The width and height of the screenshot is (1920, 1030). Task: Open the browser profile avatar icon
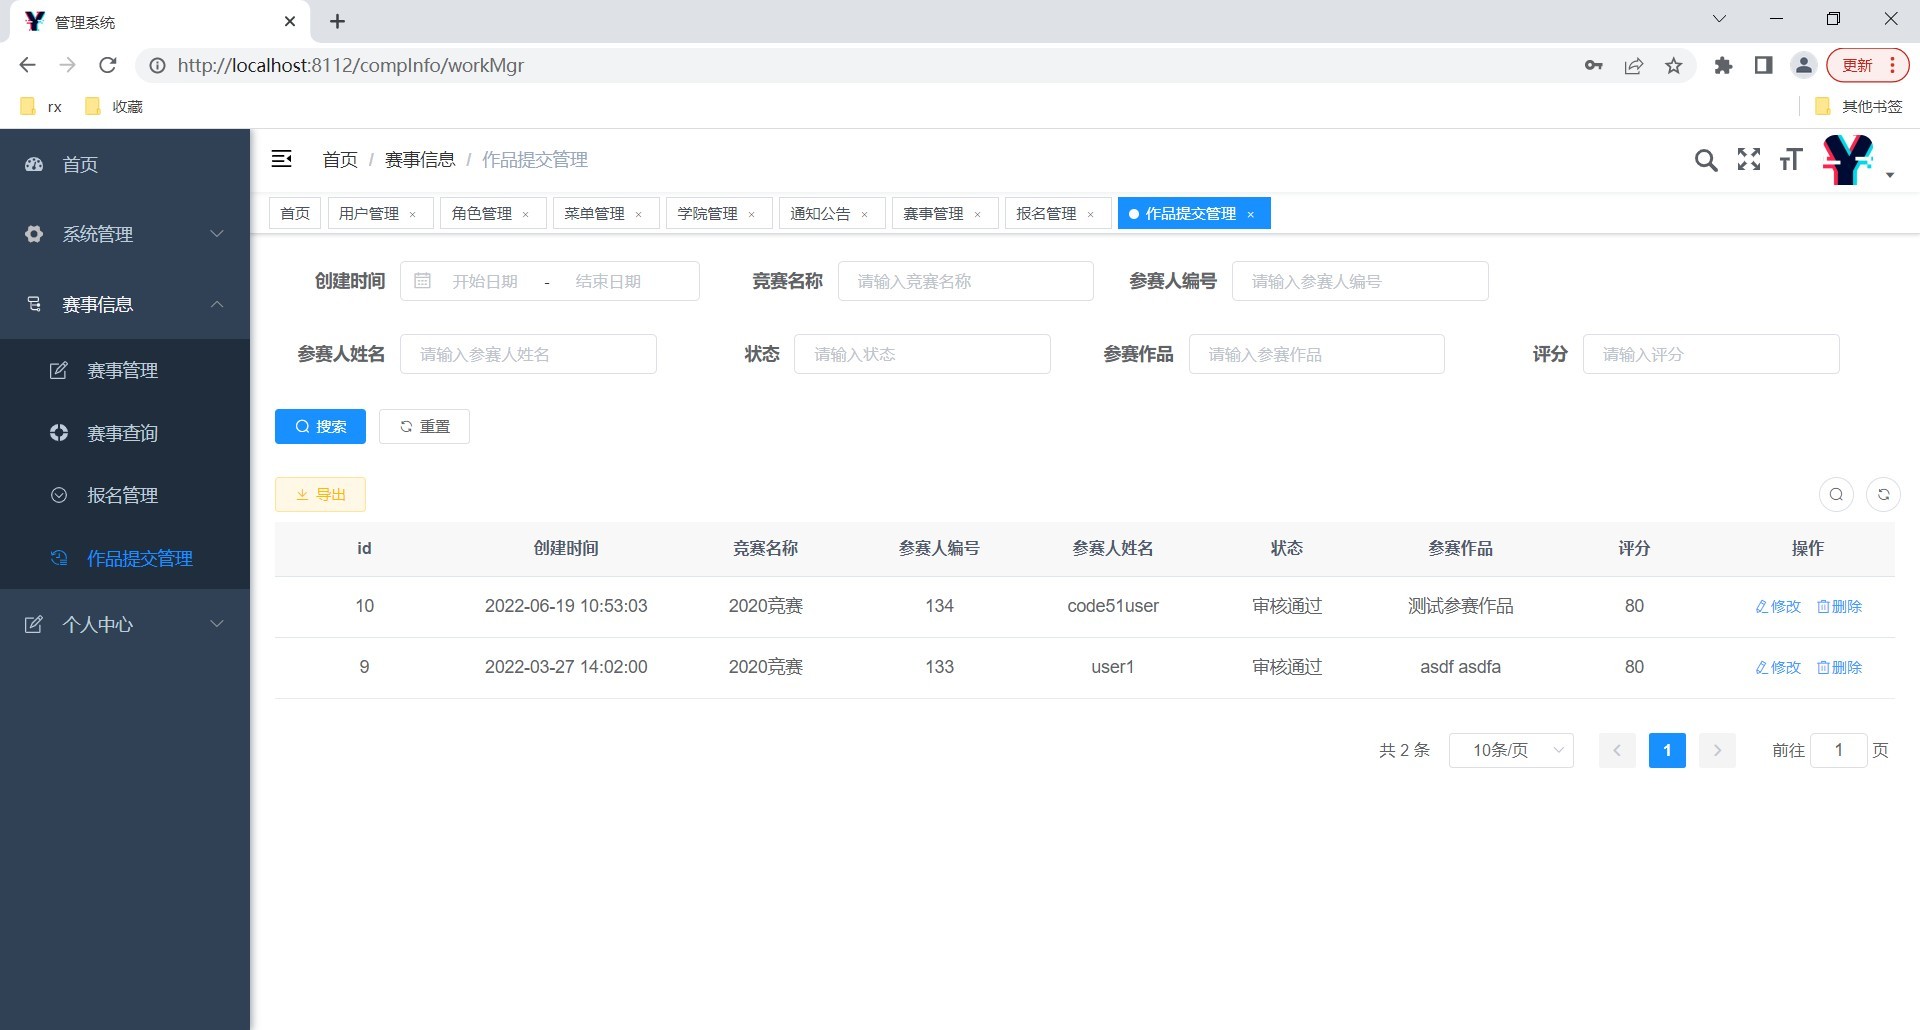(x=1804, y=66)
